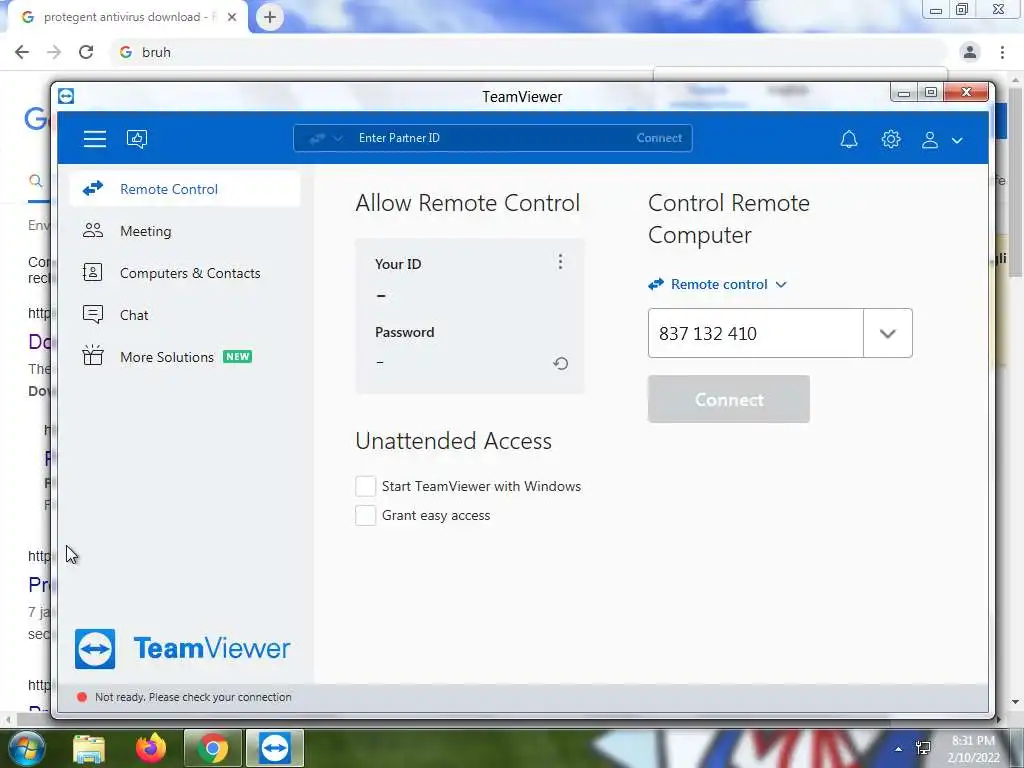Open the Computers & Contacts tab
The height and width of the screenshot is (768, 1024).
185,273
